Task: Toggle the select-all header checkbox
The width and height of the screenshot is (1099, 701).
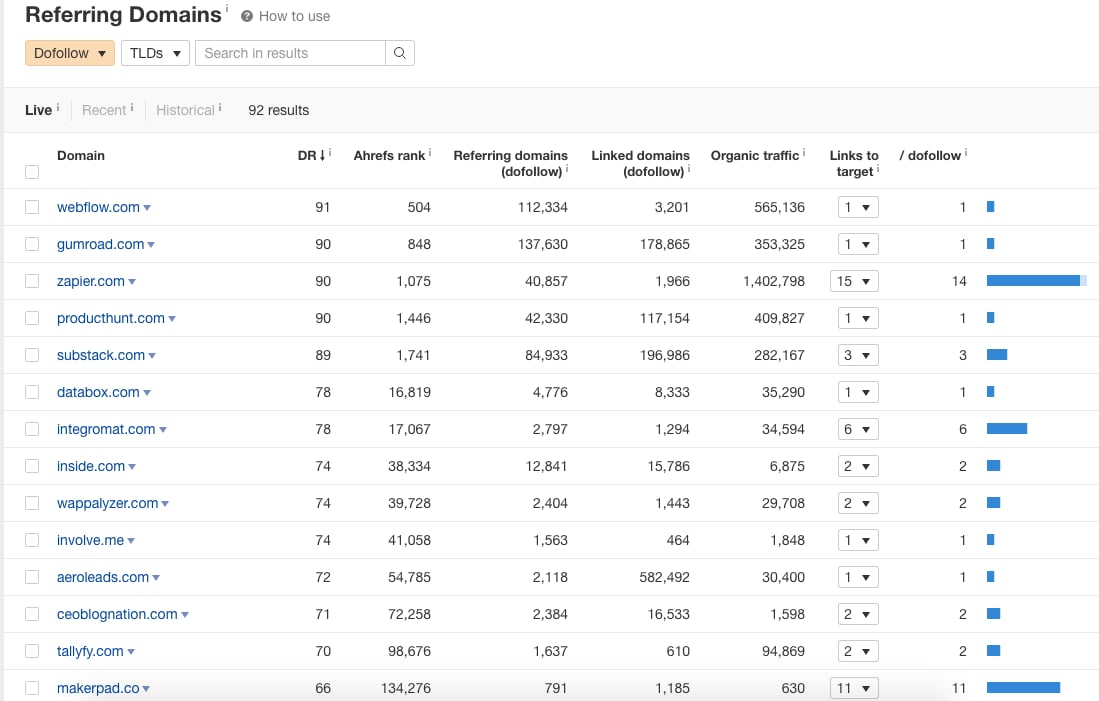Action: pos(32,172)
